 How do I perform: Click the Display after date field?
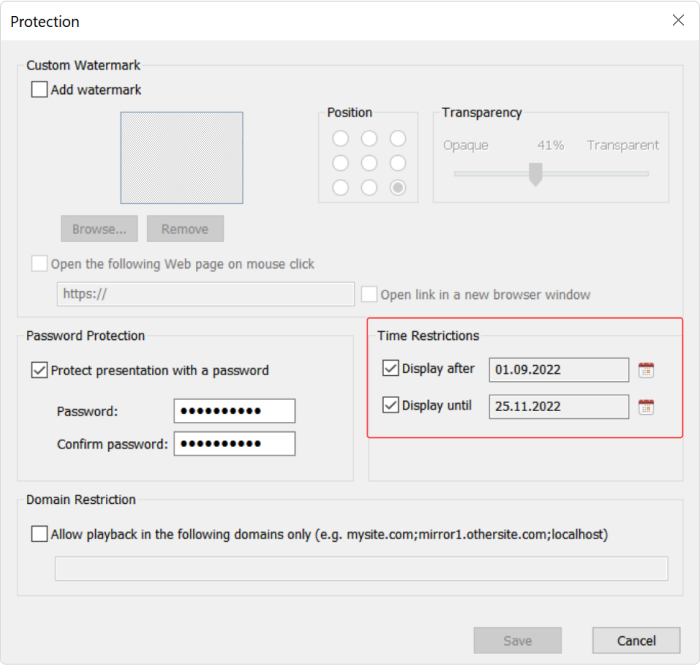click(x=559, y=370)
